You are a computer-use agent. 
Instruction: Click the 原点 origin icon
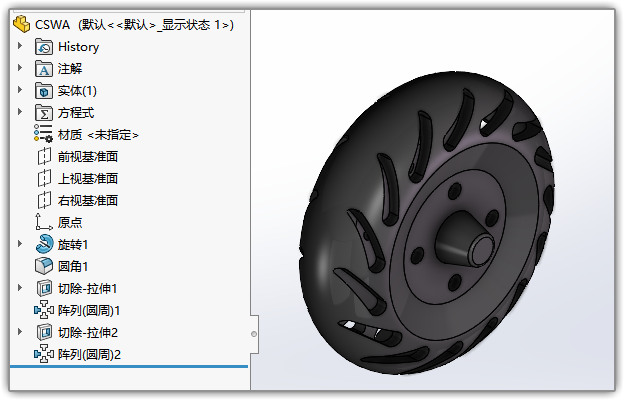pyautogui.click(x=44, y=222)
